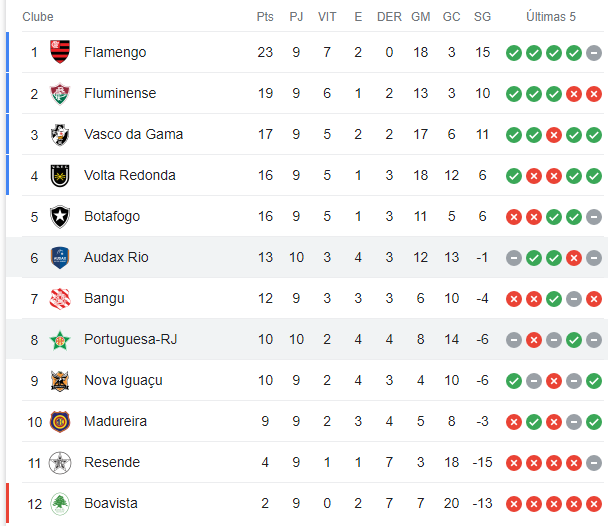
Task: Click the Portuguesa-RJ green star crest
Action: tap(60, 340)
